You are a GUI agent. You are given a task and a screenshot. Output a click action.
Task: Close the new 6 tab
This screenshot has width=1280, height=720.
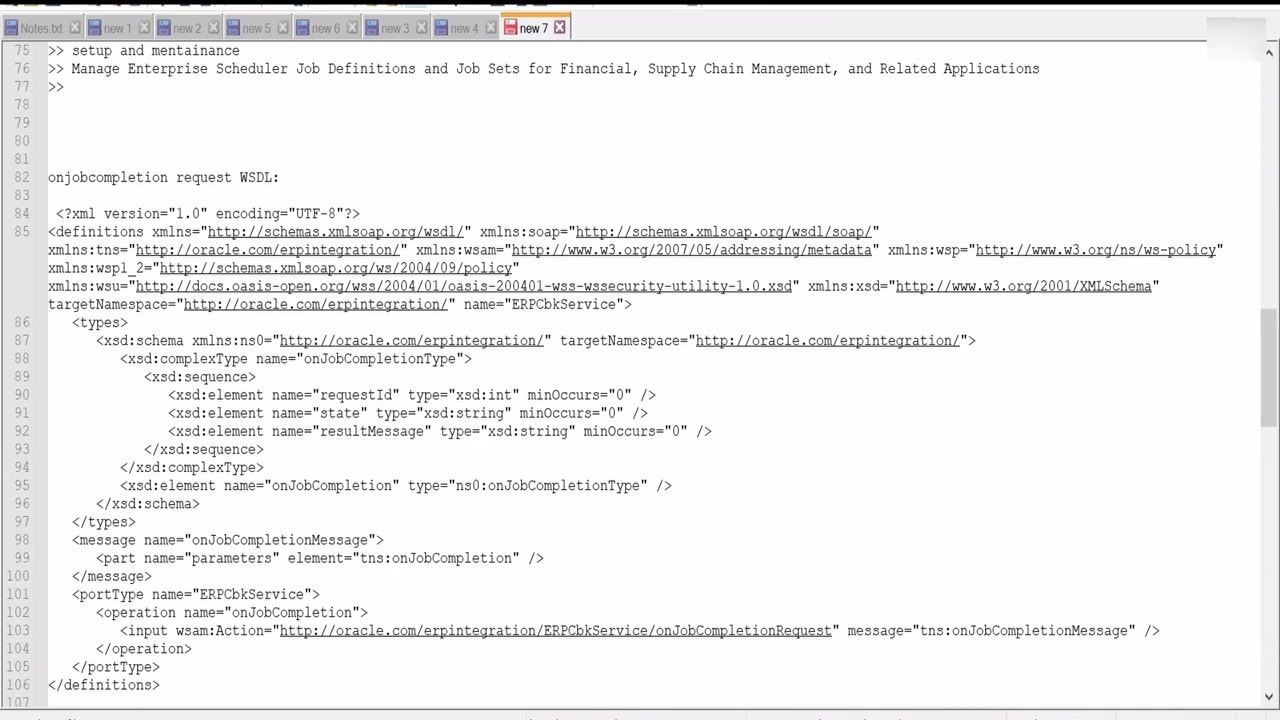(352, 28)
